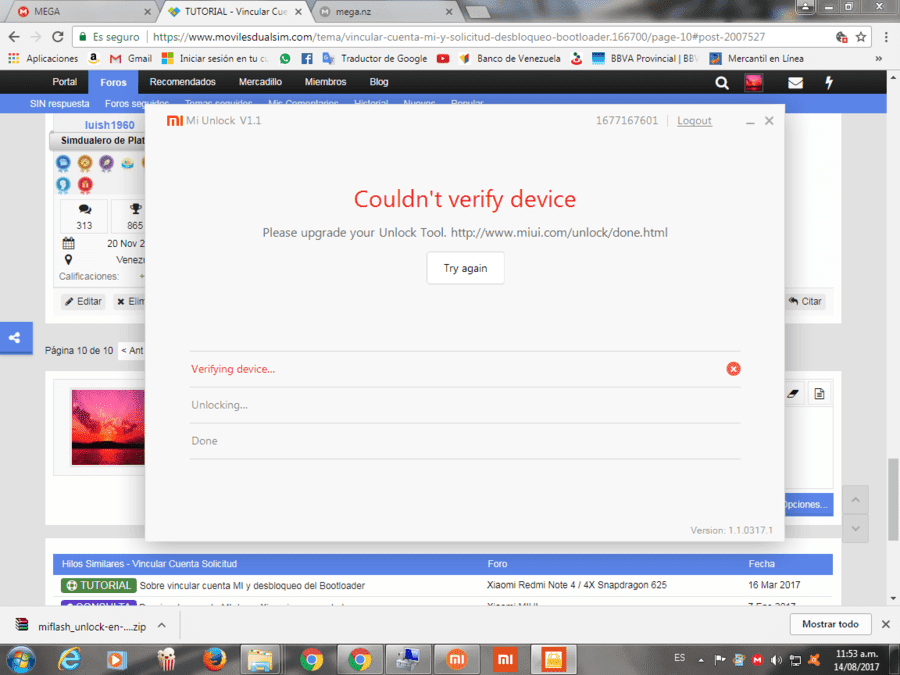Open the forum user avatar menu
Screen dimensions: 900x675
click(754, 83)
